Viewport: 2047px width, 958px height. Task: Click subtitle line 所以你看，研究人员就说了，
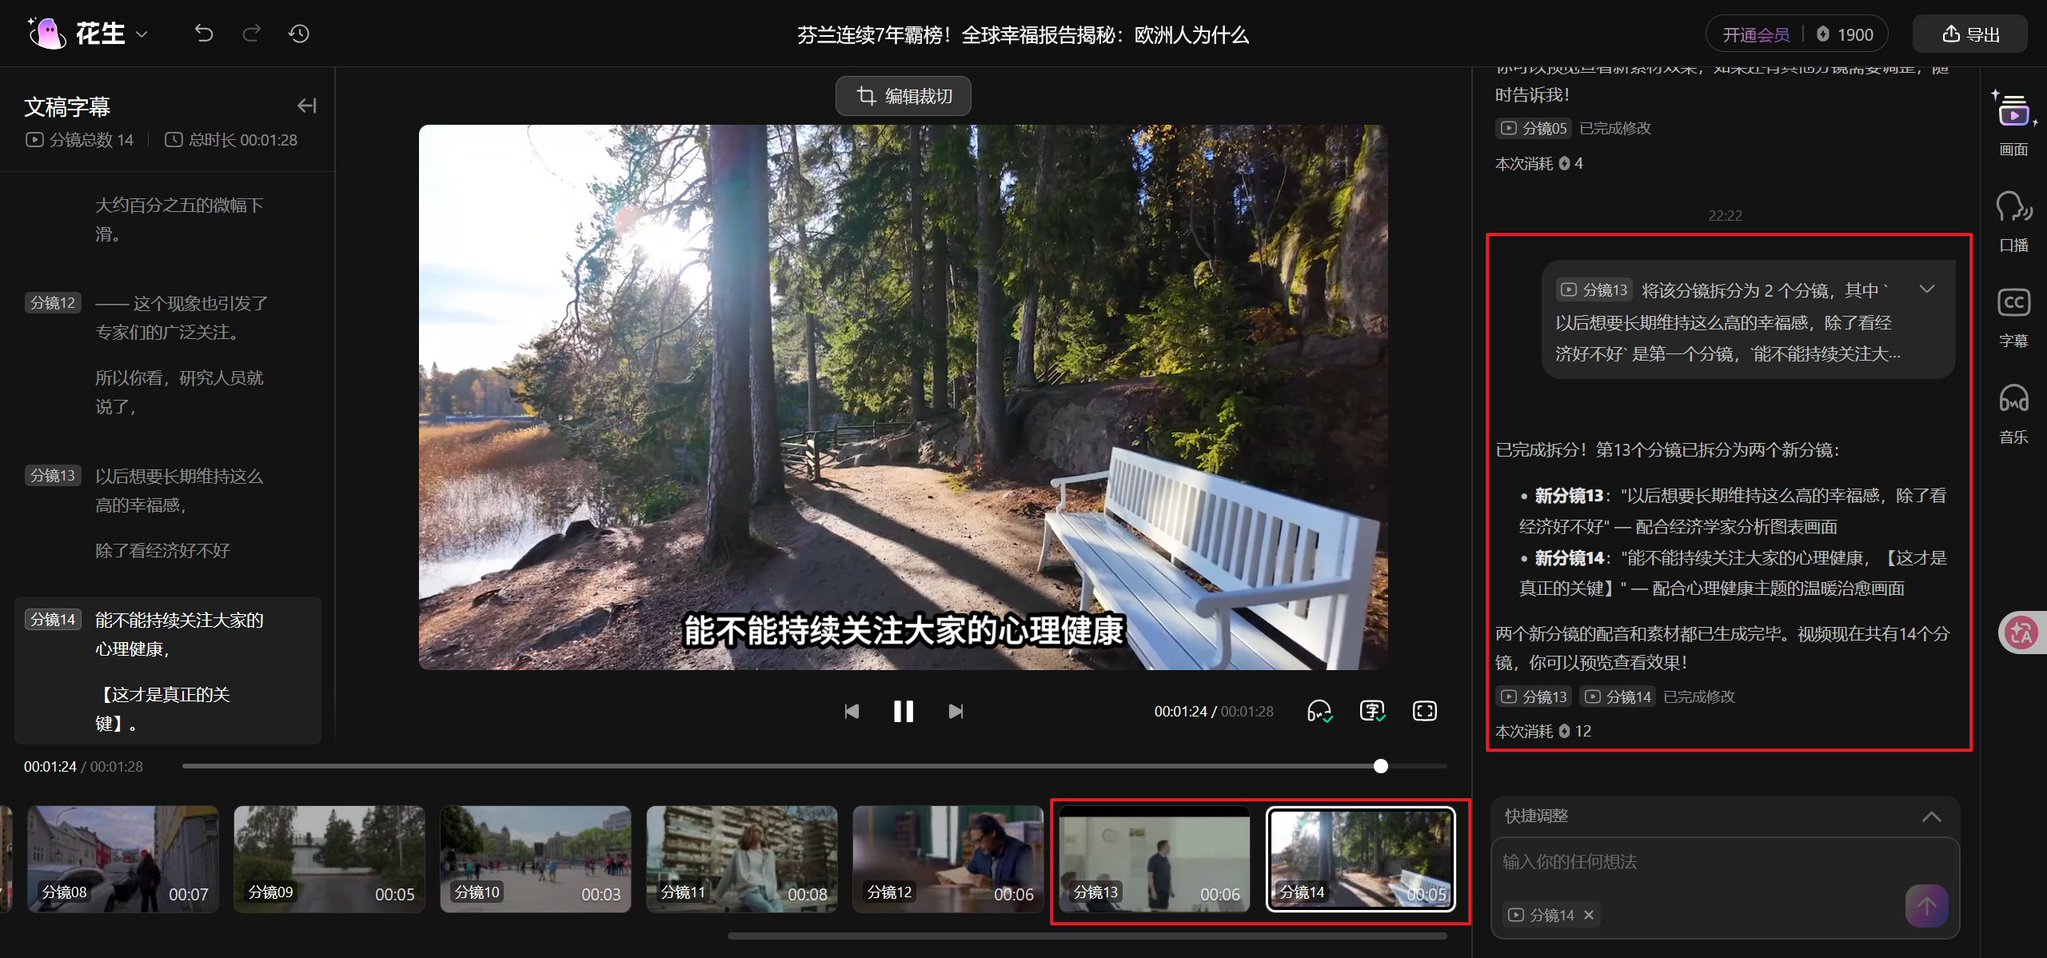(180, 392)
